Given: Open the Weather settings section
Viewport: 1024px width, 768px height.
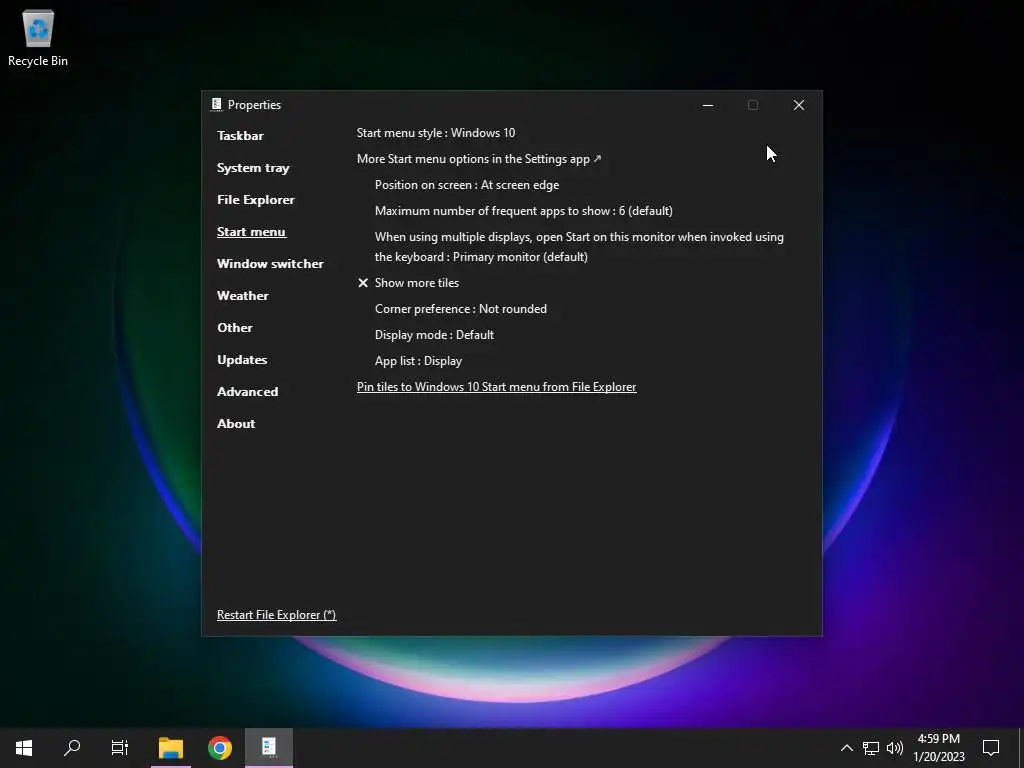Looking at the screenshot, I should pyautogui.click(x=242, y=296).
